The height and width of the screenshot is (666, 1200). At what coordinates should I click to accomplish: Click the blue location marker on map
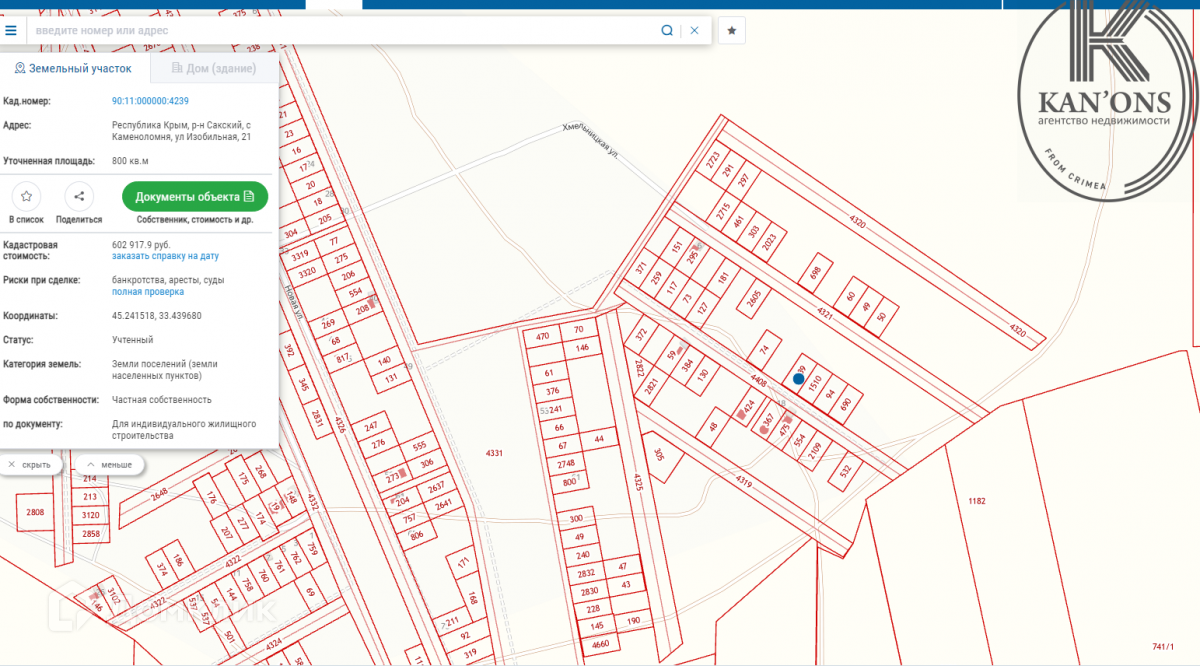pos(798,378)
